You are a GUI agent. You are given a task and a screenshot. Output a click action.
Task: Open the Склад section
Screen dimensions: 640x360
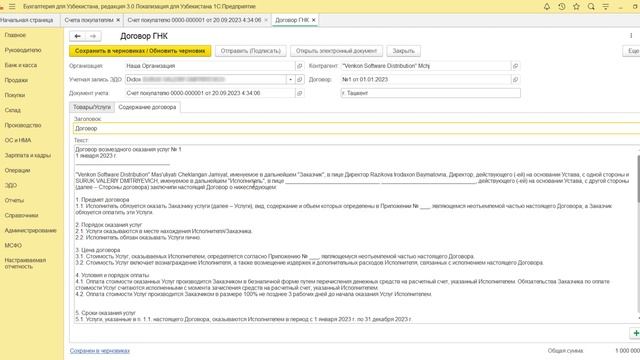click(13, 110)
